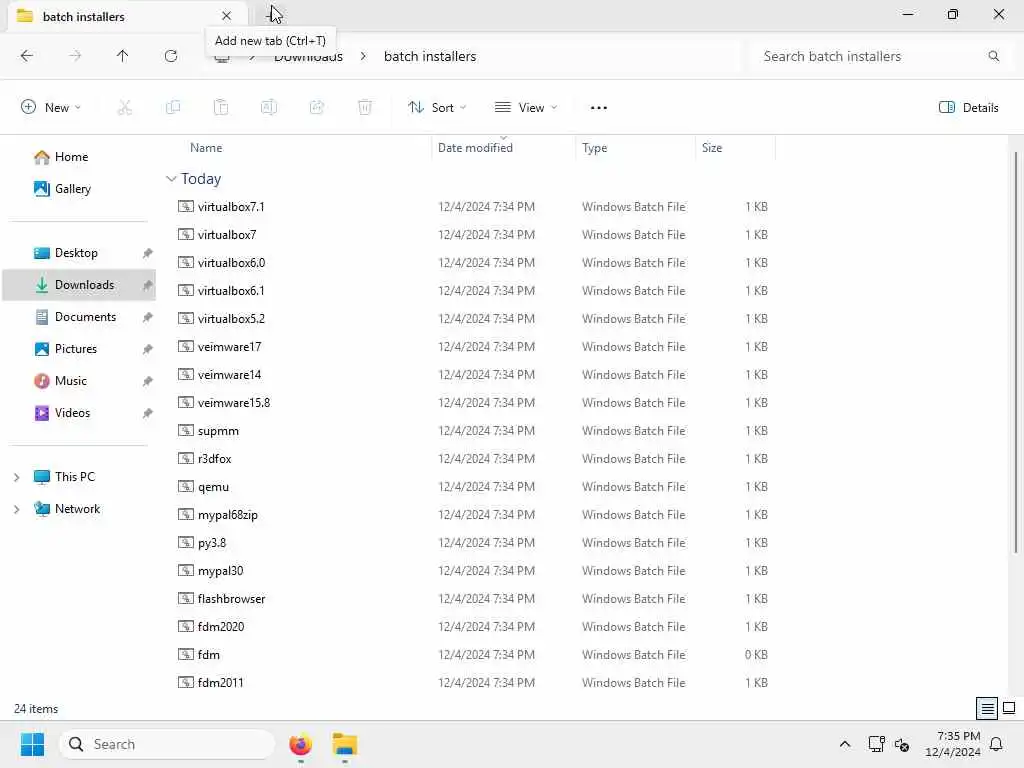Click the Cut scissors icon

pyautogui.click(x=125, y=107)
